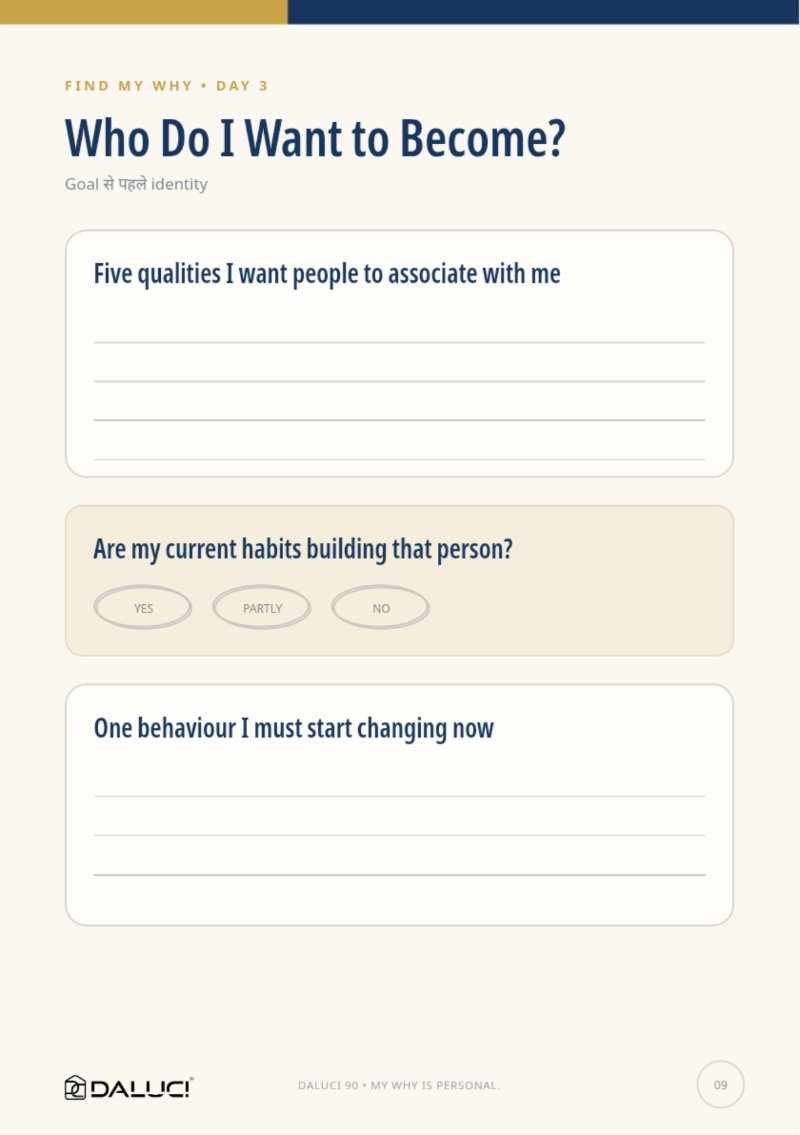Click second line under One behaviour heading

[399, 835]
